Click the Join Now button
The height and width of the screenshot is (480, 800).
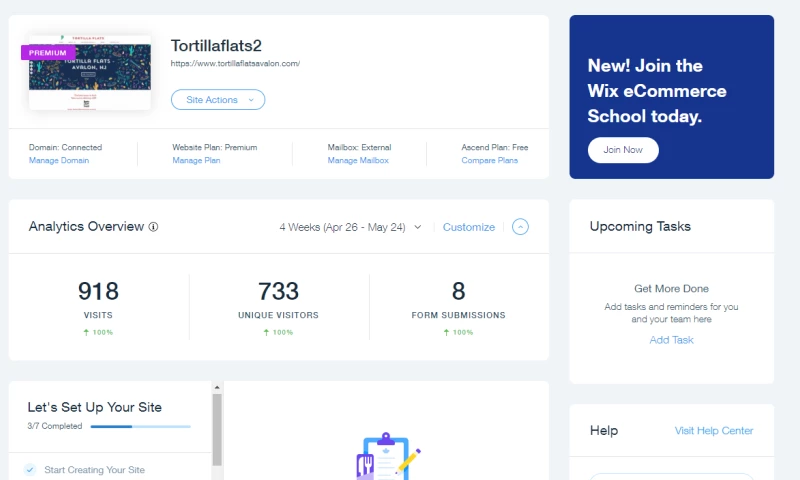tap(623, 150)
